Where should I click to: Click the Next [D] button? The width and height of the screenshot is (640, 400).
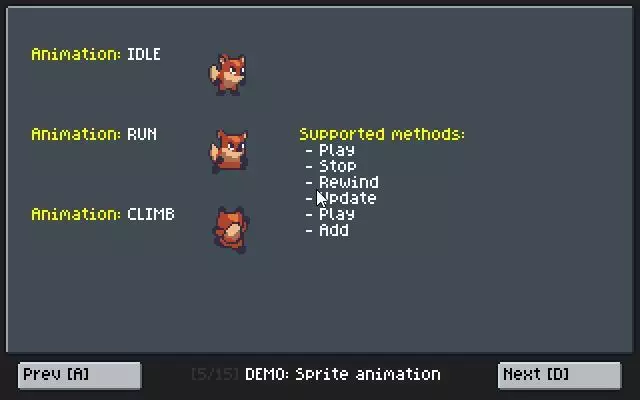click(560, 375)
